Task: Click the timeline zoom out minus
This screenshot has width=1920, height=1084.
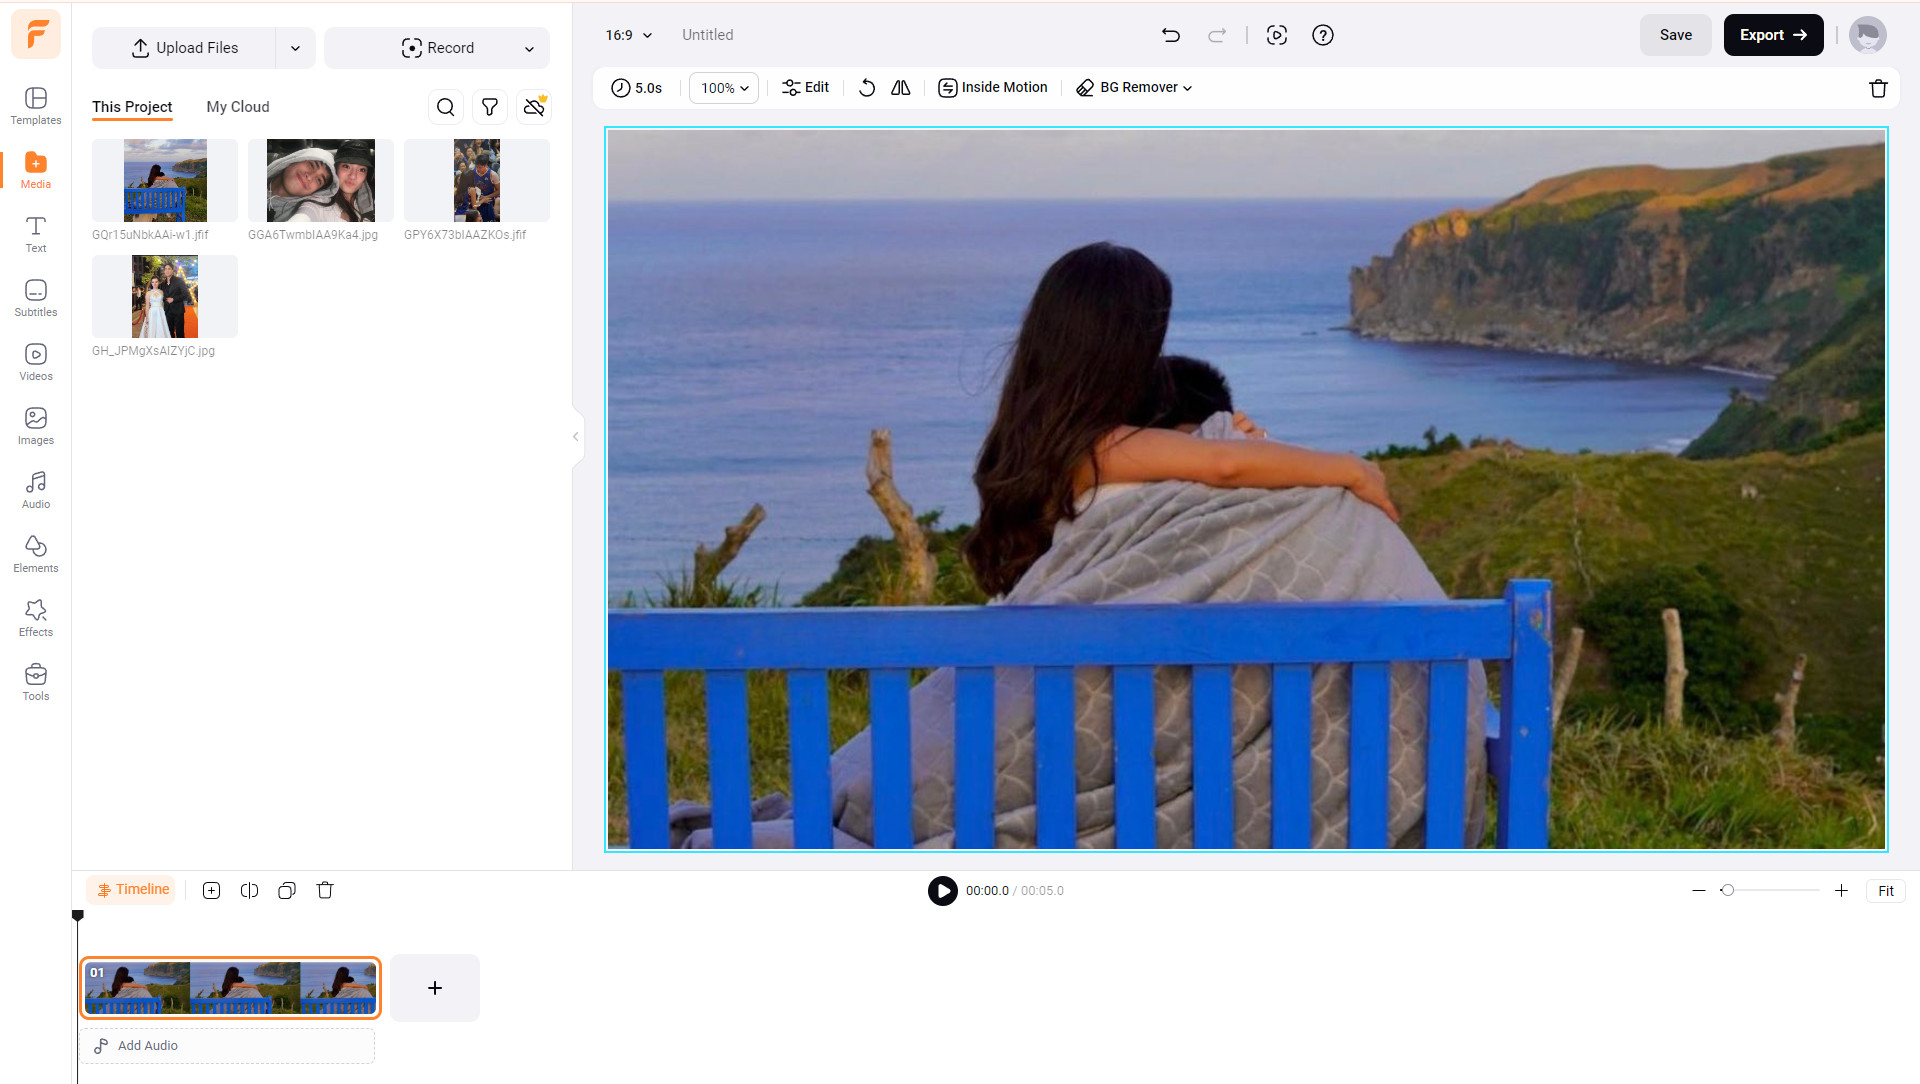Action: coord(1698,890)
